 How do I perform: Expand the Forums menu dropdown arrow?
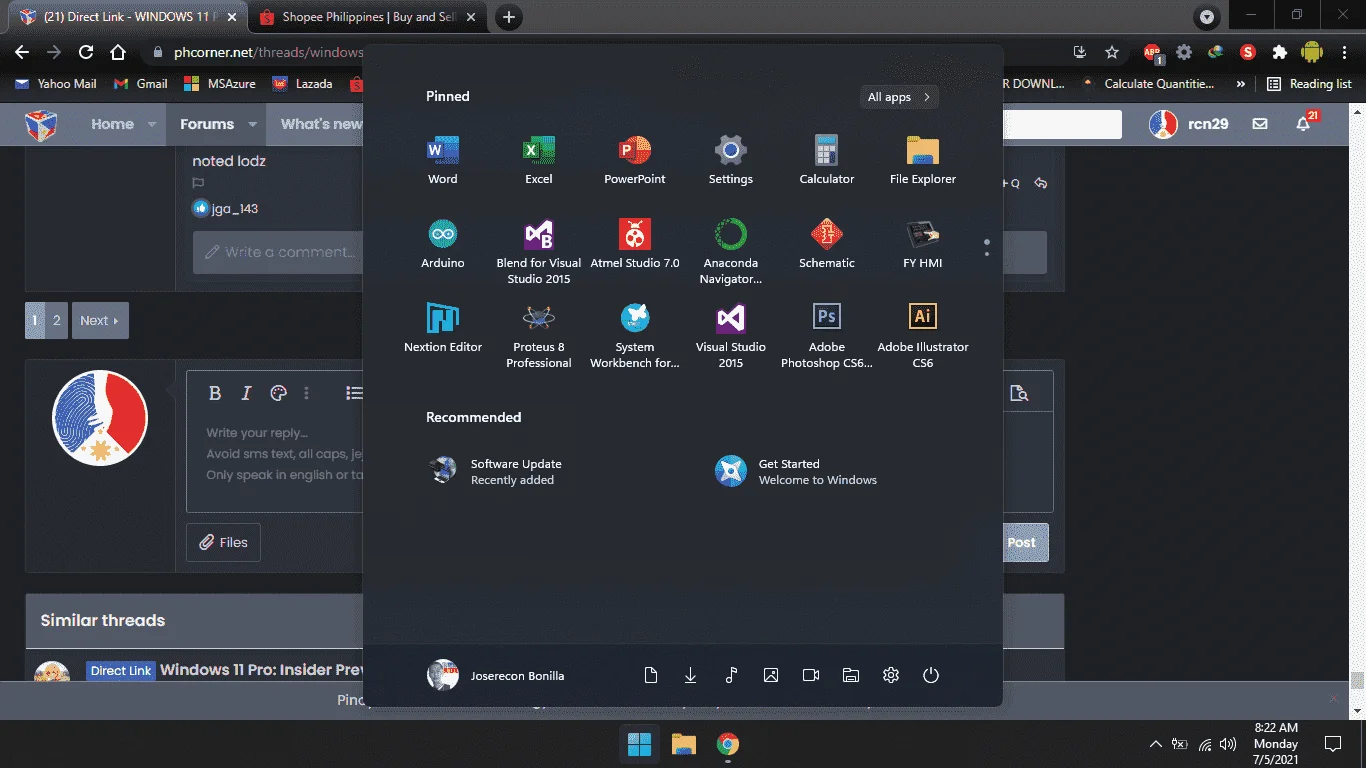coord(252,125)
